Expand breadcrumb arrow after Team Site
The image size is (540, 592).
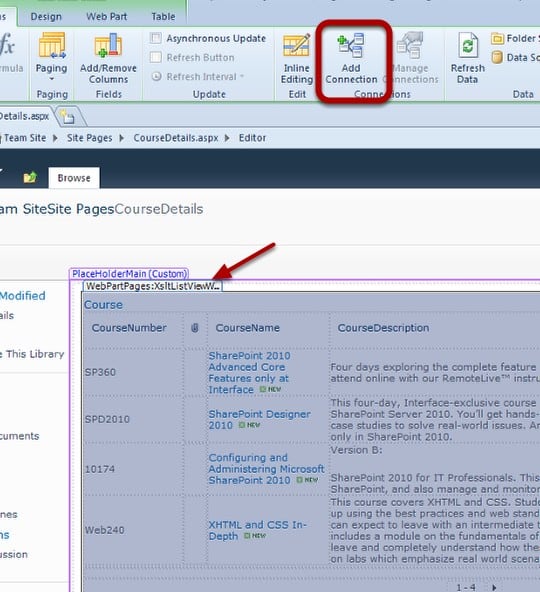coord(55,138)
